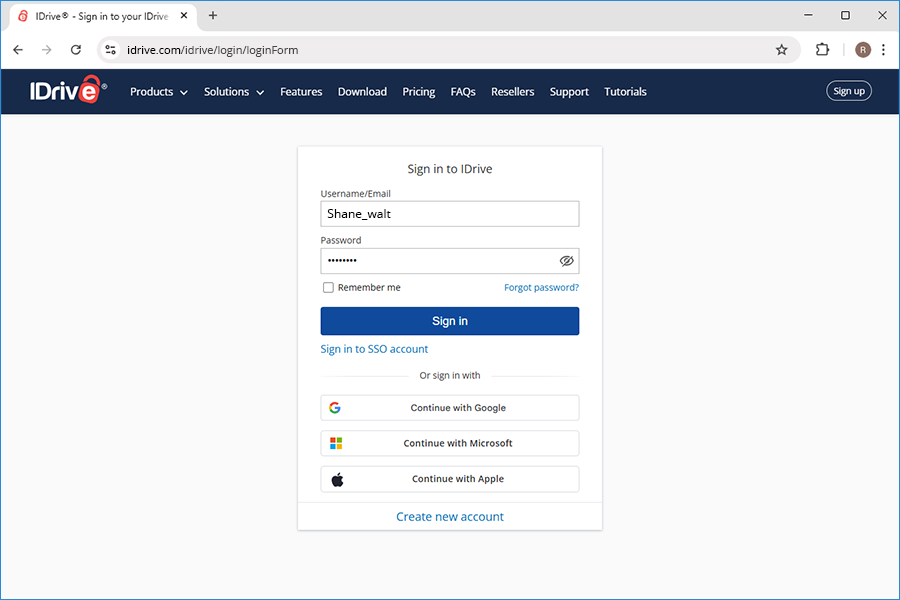
Task: Expand the Solutions dropdown menu
Action: click(x=234, y=92)
